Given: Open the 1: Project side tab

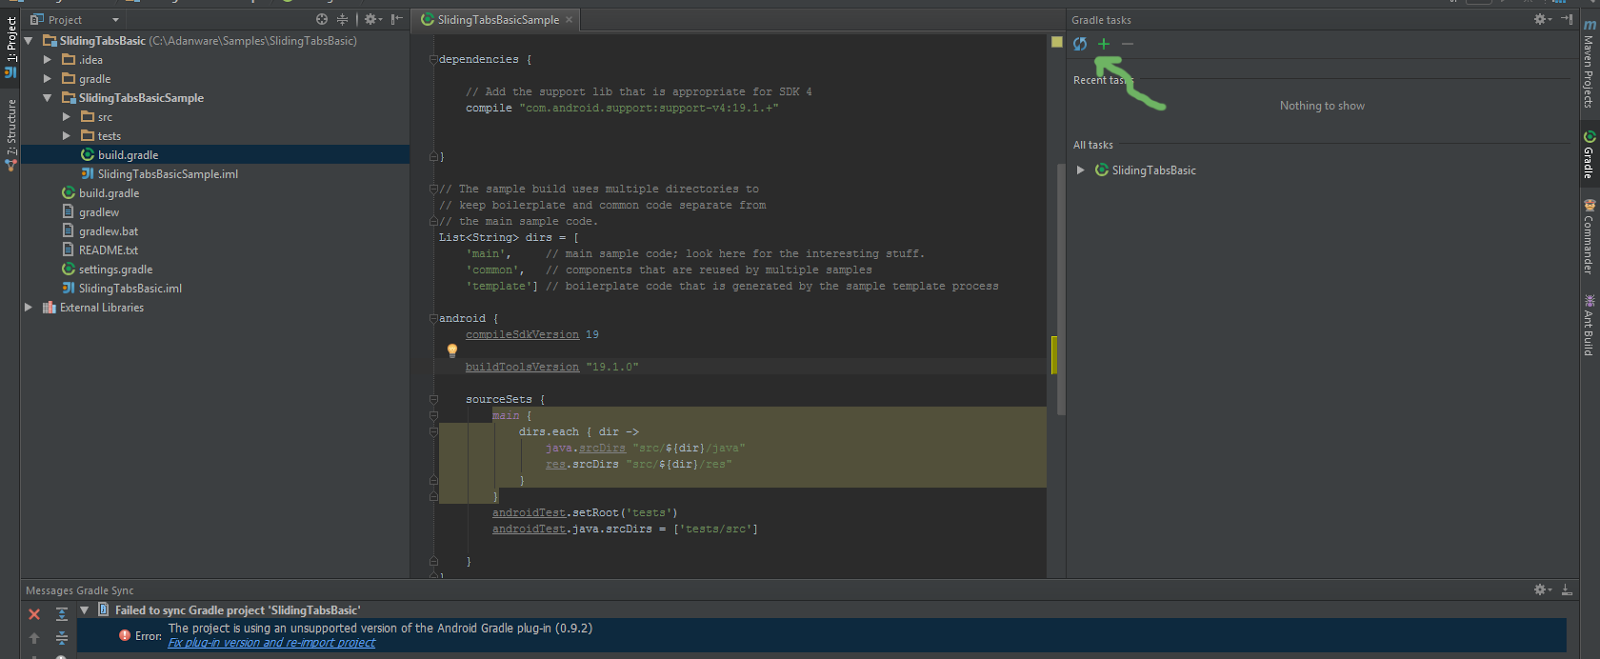Looking at the screenshot, I should [11, 47].
